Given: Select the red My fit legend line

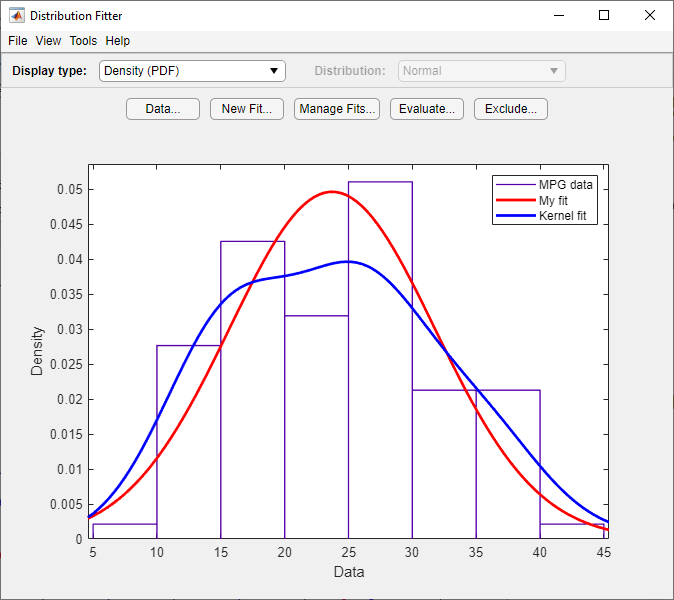Looking at the screenshot, I should (x=516, y=200).
